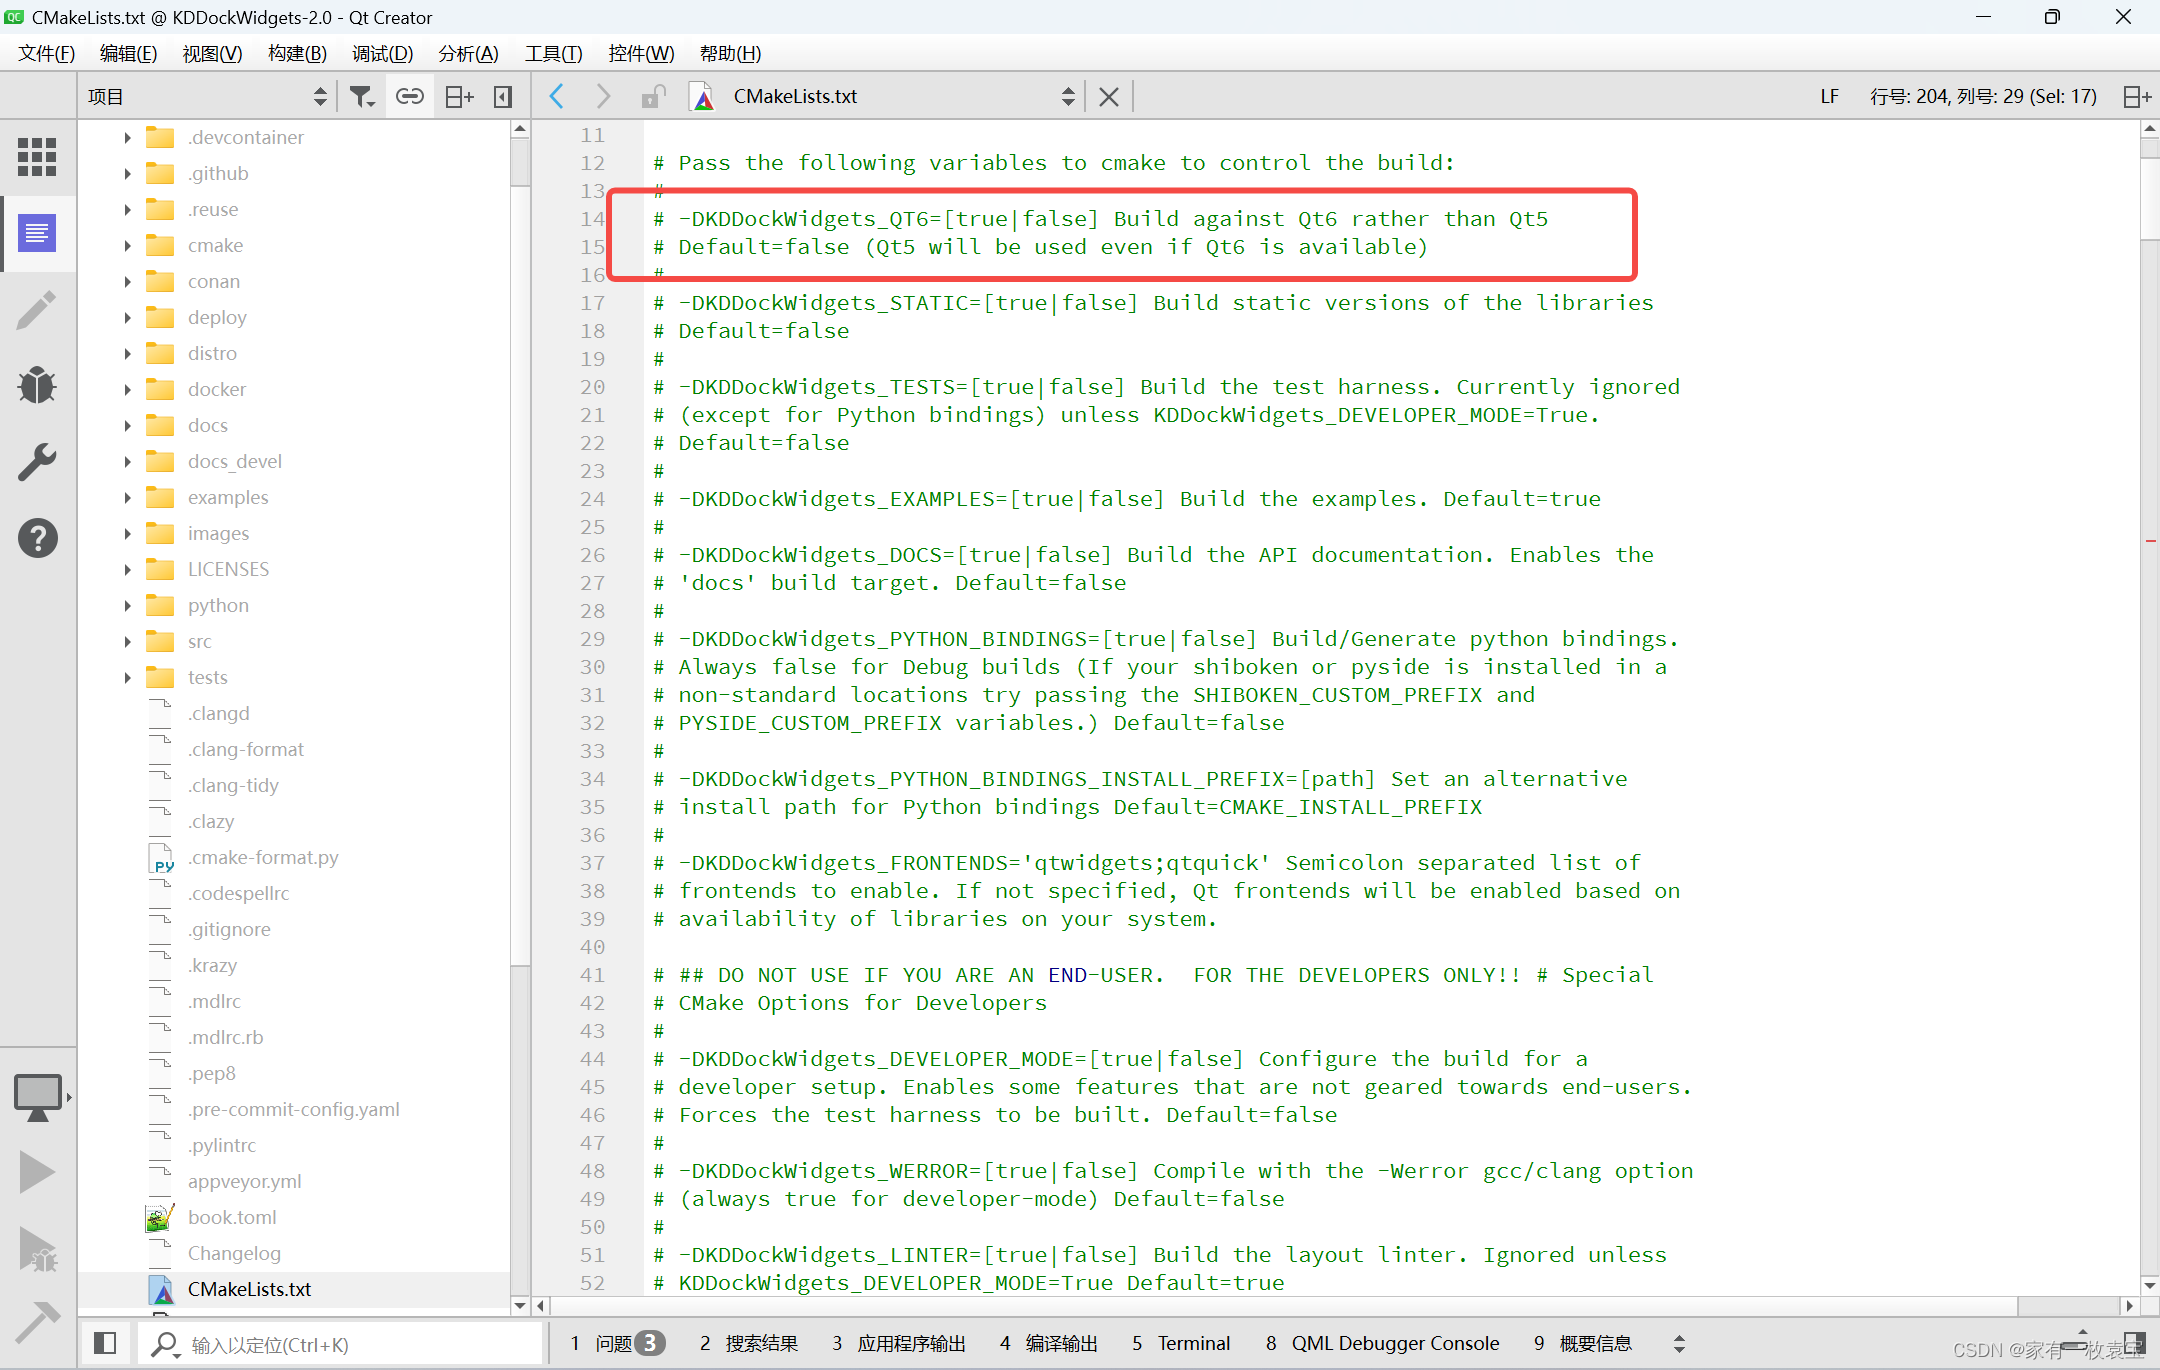Select the appveyor.yml file
Screen dimensions: 2160x1370
click(244, 1181)
